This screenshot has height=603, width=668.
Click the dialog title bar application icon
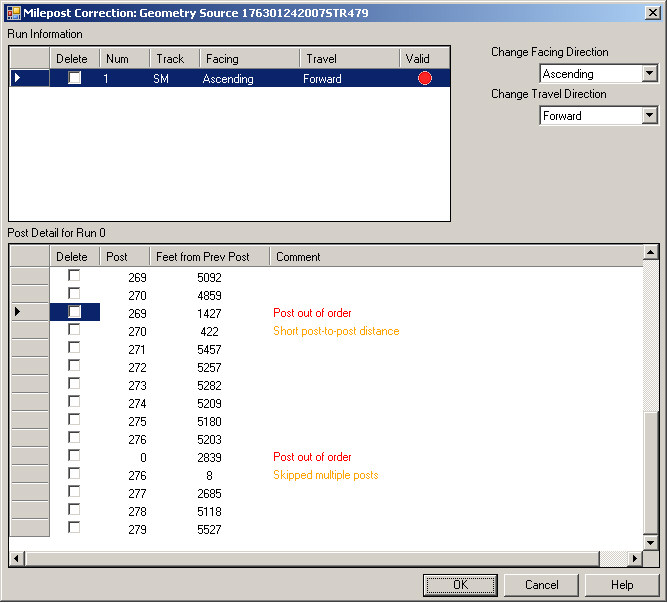point(13,12)
